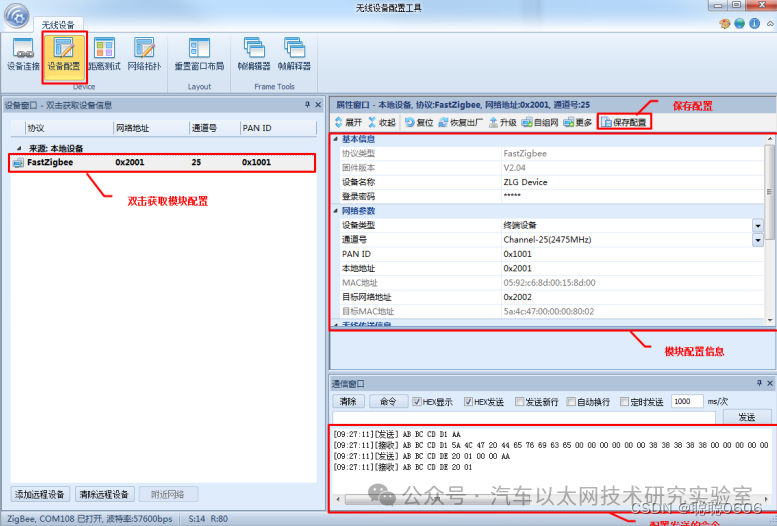
Task: Click the 协议 column header
Action: click(x=69, y=128)
